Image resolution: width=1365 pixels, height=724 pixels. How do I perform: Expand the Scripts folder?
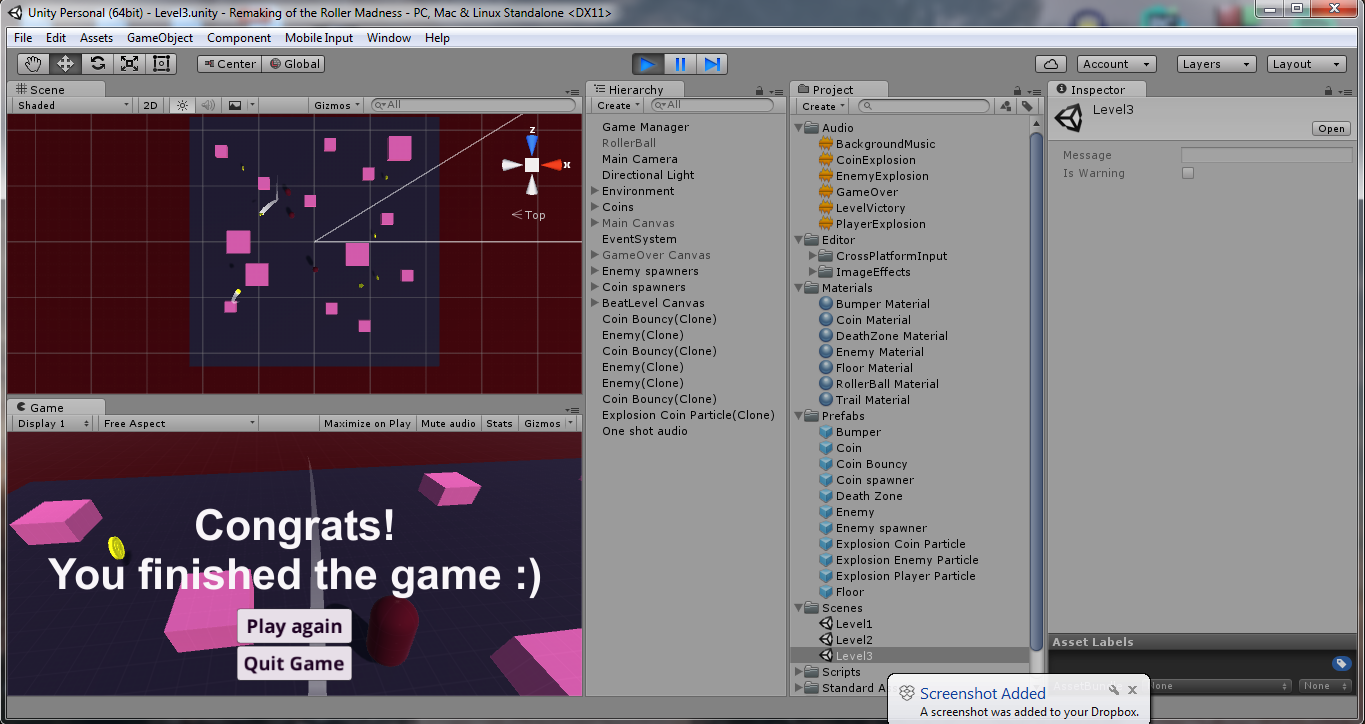pos(799,672)
